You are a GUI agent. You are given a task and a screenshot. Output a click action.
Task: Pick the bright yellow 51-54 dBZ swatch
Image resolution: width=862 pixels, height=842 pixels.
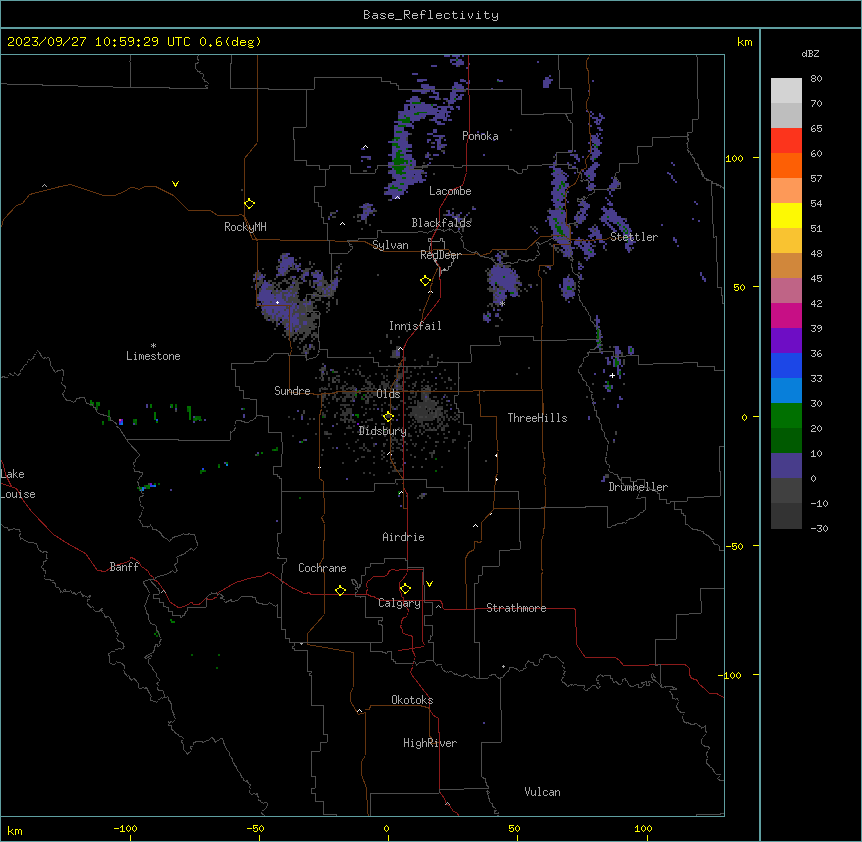786,215
